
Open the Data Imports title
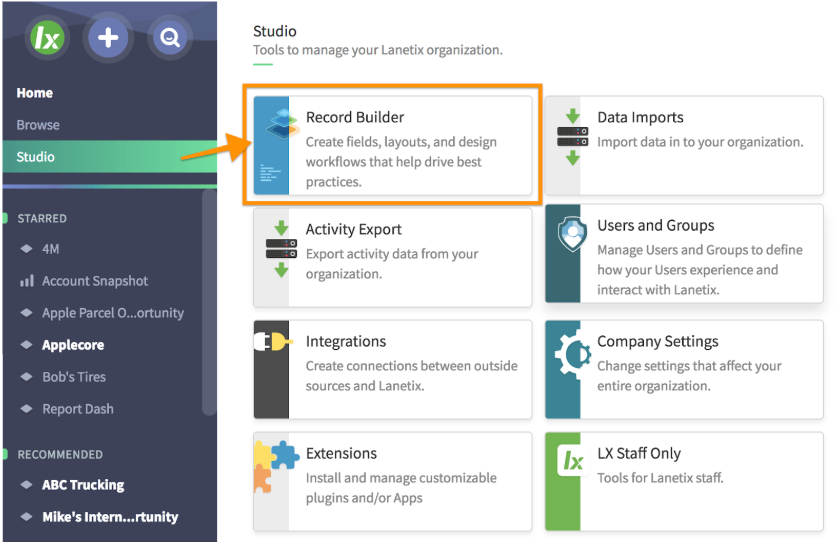(x=640, y=117)
